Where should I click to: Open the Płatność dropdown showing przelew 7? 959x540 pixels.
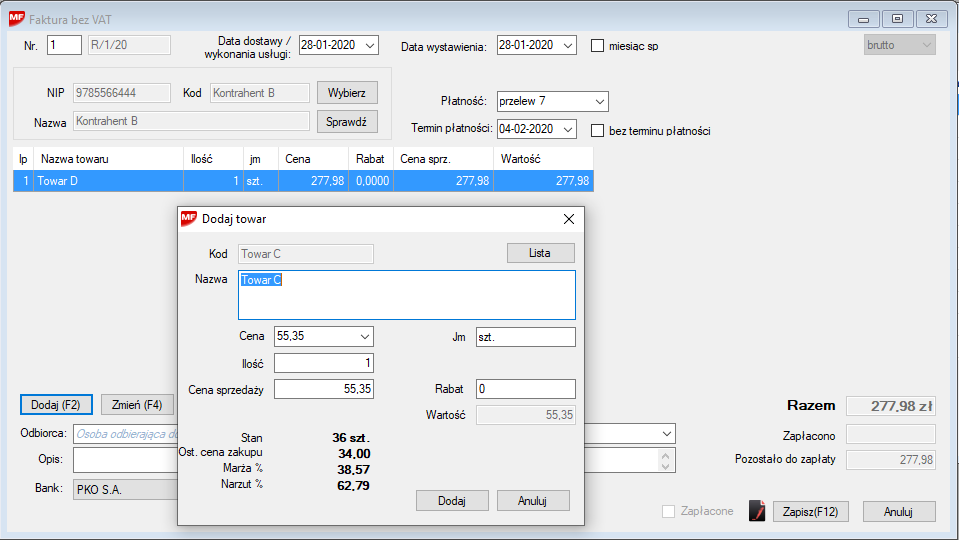click(x=599, y=102)
